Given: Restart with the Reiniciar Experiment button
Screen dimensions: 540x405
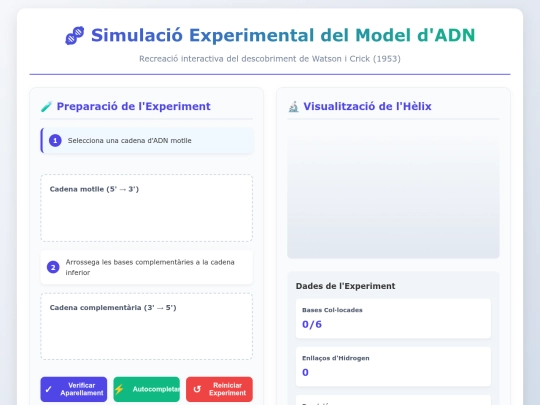Looking at the screenshot, I should pyautogui.click(x=219, y=389).
